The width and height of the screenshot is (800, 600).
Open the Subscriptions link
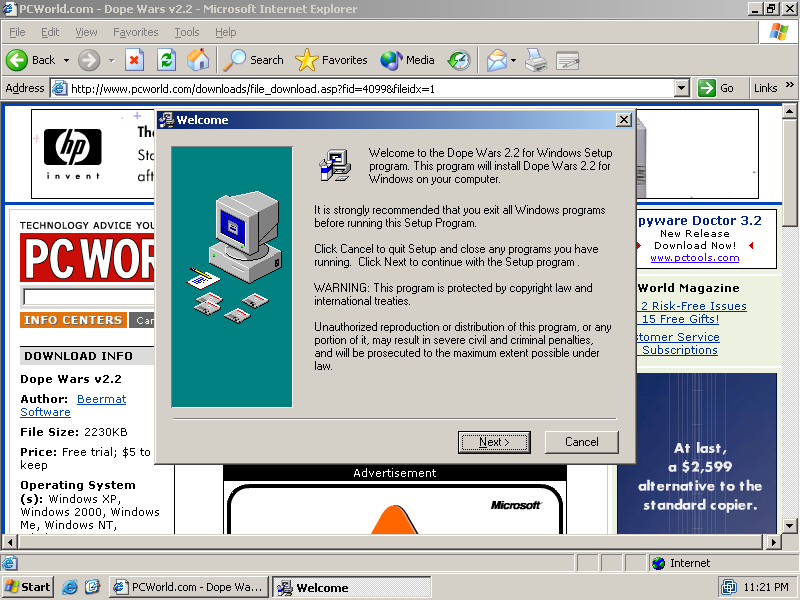[x=680, y=350]
